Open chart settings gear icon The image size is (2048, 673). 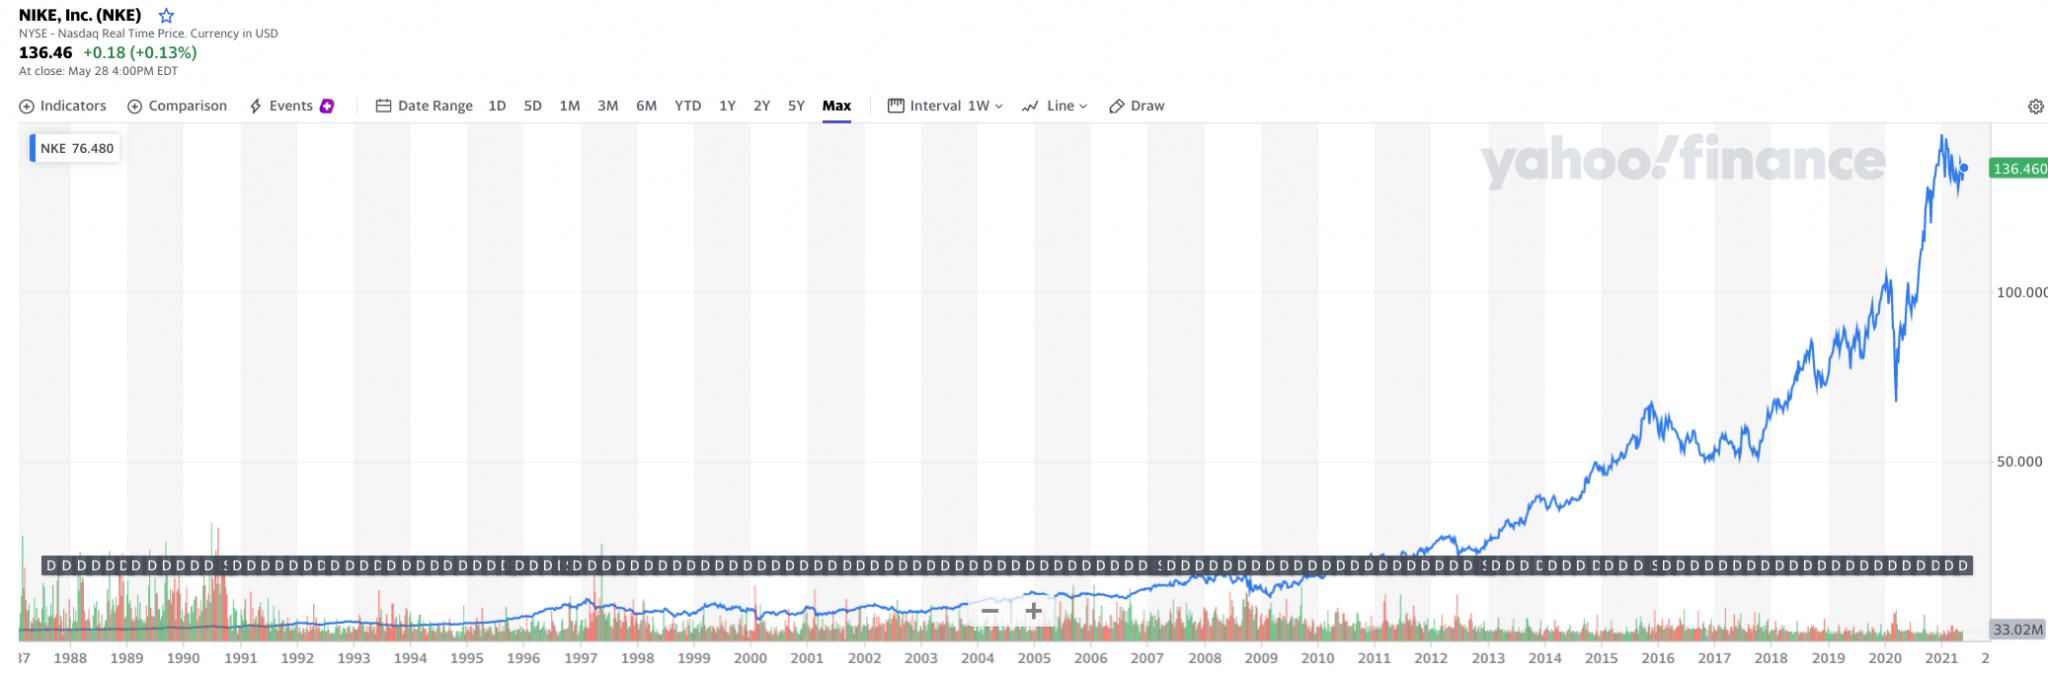(x=2035, y=106)
